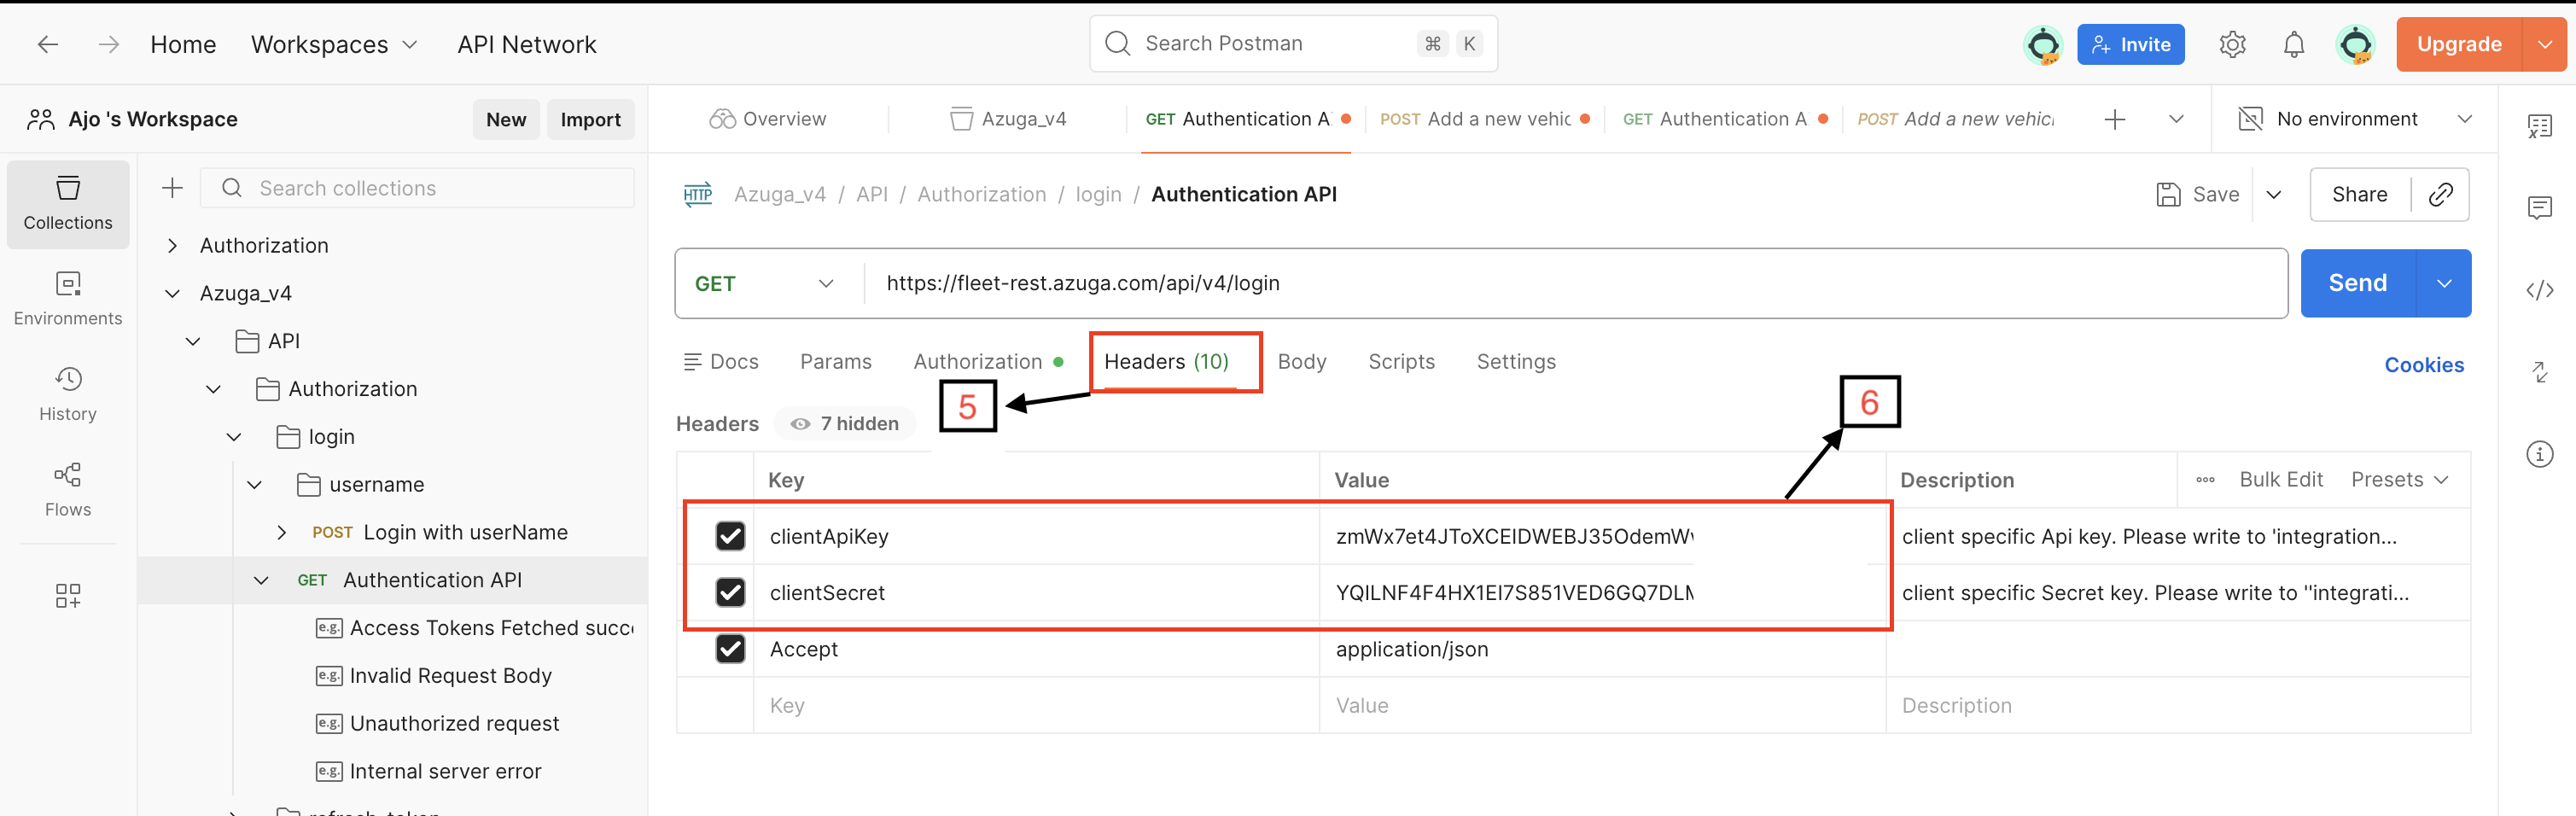Screen dimensions: 2576x816
Task: Open tab list chevron after new tab plus
Action: (x=2175, y=119)
